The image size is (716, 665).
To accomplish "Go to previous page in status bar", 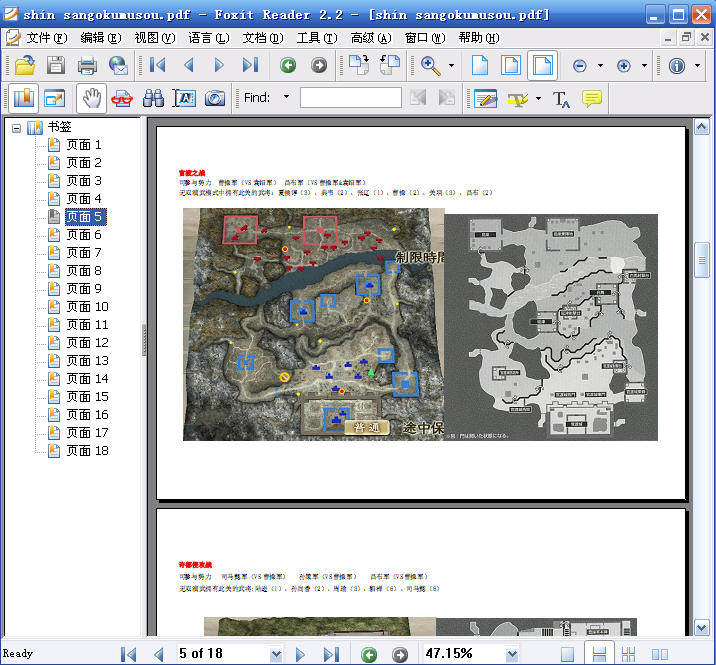I will click(159, 654).
